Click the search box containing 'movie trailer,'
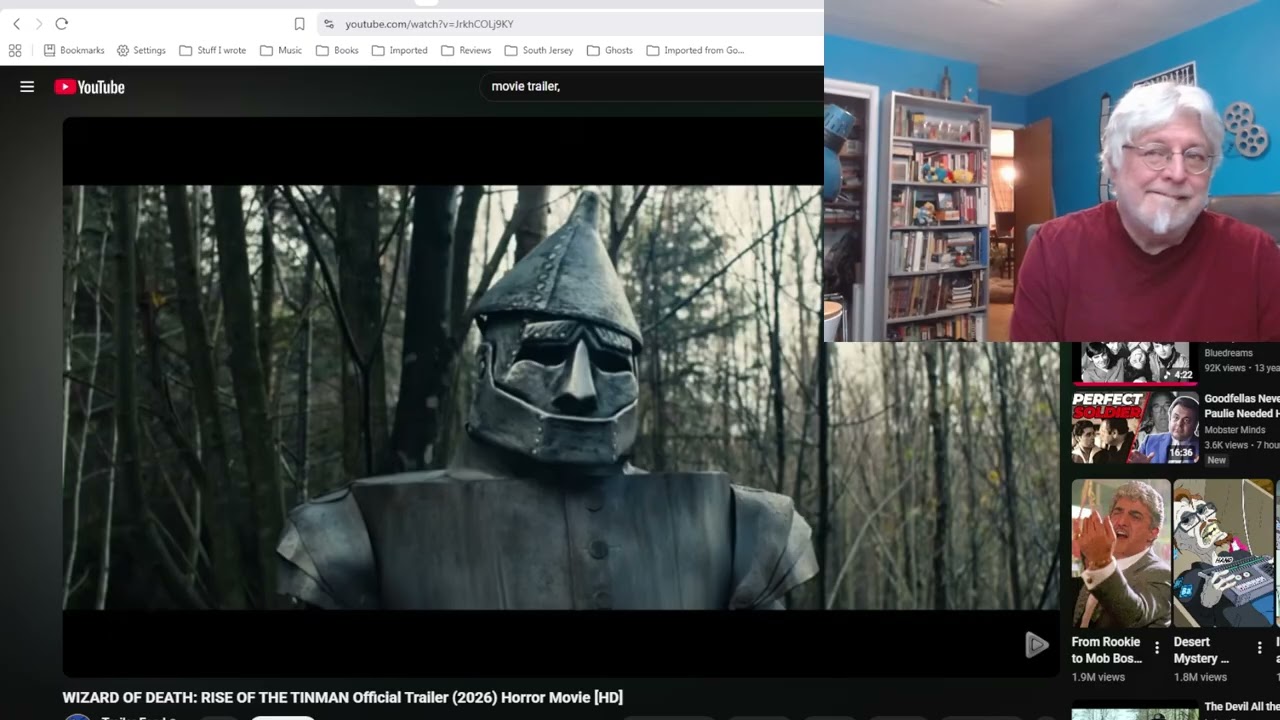This screenshot has height=720, width=1280. (x=650, y=87)
